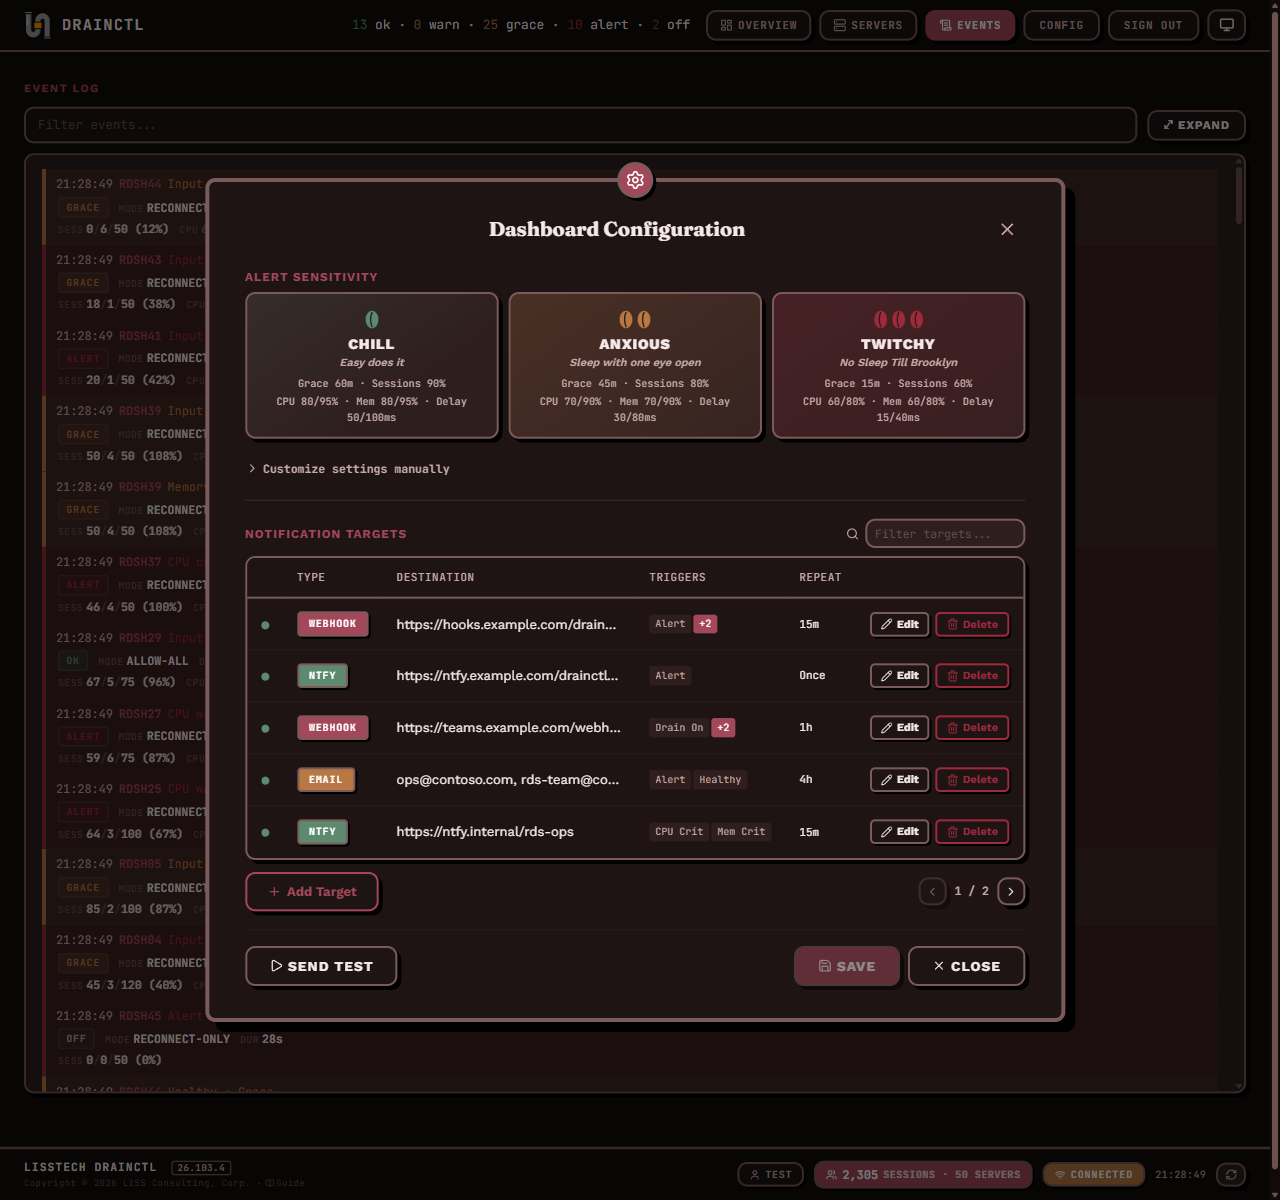The image size is (1280, 1200).
Task: Delete the ops@contoso.com email target
Action: point(972,780)
